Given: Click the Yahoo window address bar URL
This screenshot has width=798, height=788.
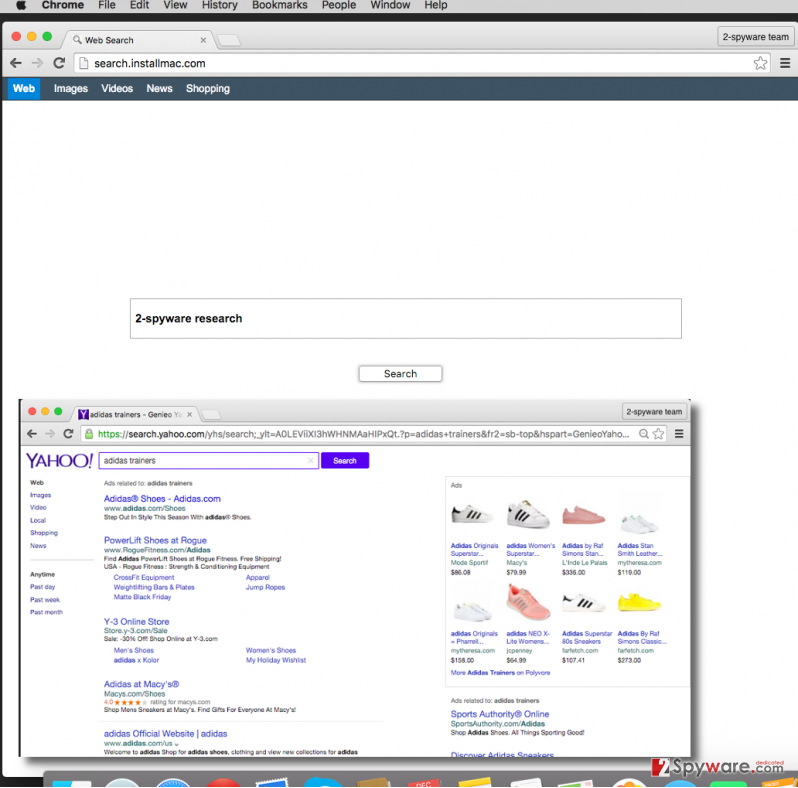Looking at the screenshot, I should point(363,434).
